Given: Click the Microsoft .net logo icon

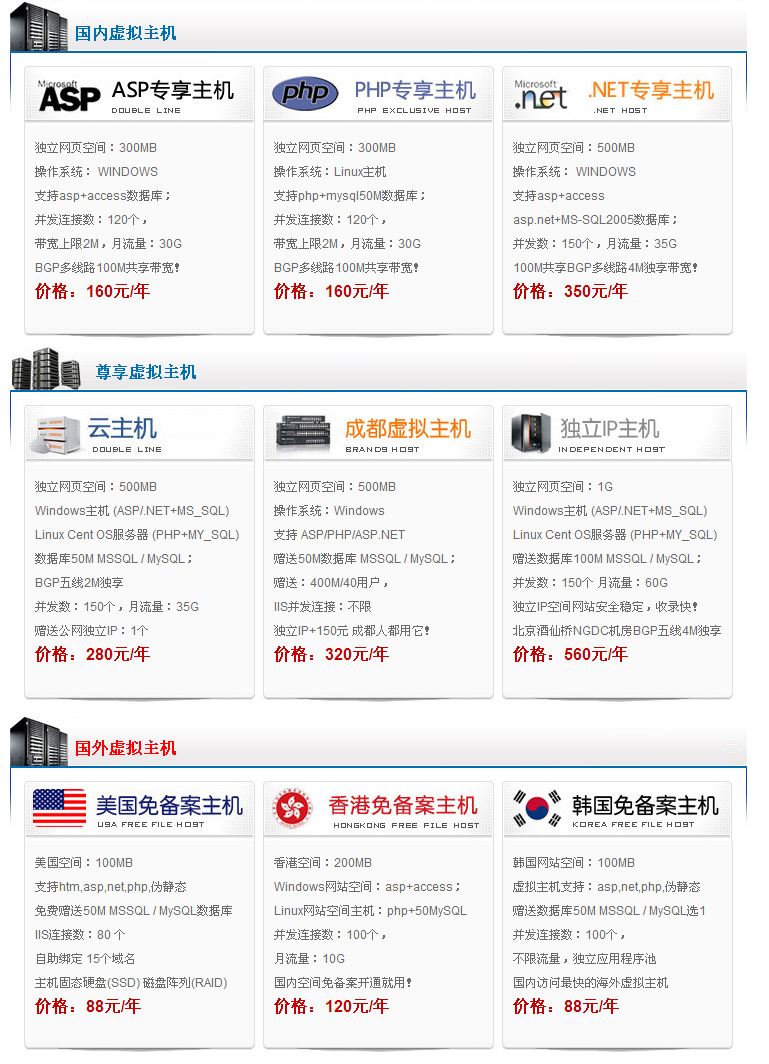Looking at the screenshot, I should (x=541, y=95).
